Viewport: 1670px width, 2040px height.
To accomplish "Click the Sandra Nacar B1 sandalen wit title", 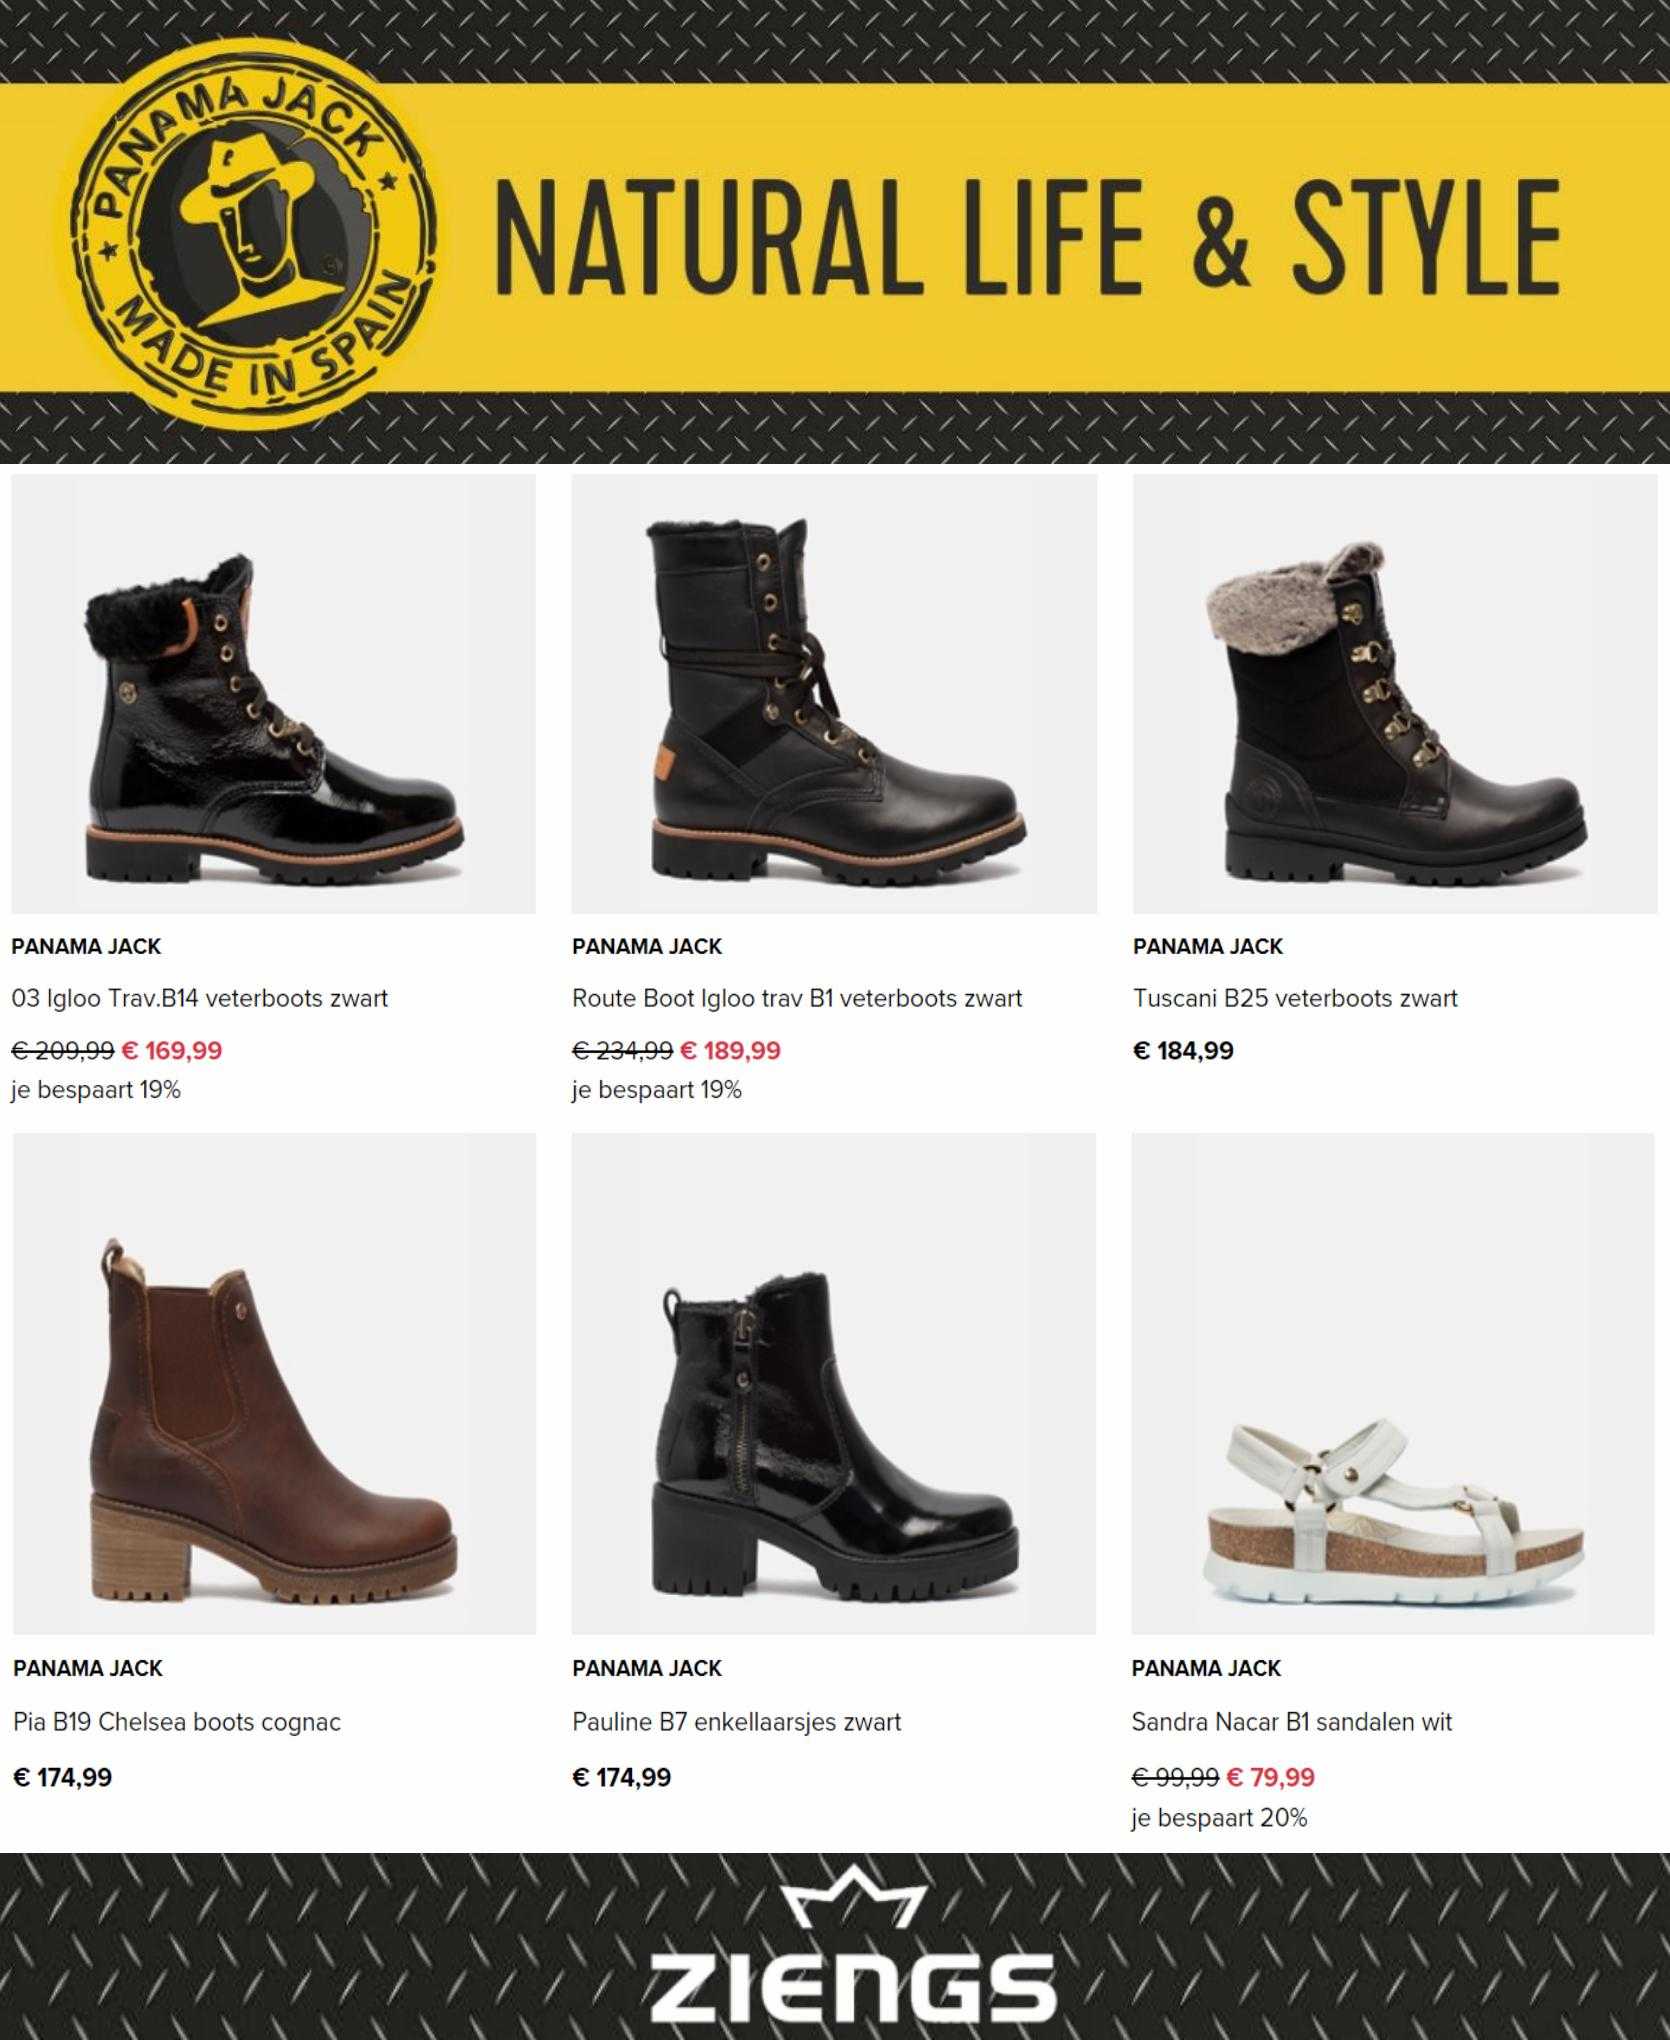I will pyautogui.click(x=1292, y=1722).
